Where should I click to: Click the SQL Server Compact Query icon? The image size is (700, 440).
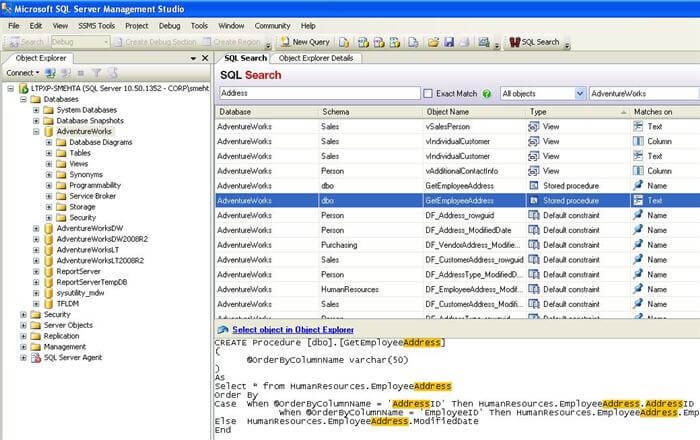413,42
